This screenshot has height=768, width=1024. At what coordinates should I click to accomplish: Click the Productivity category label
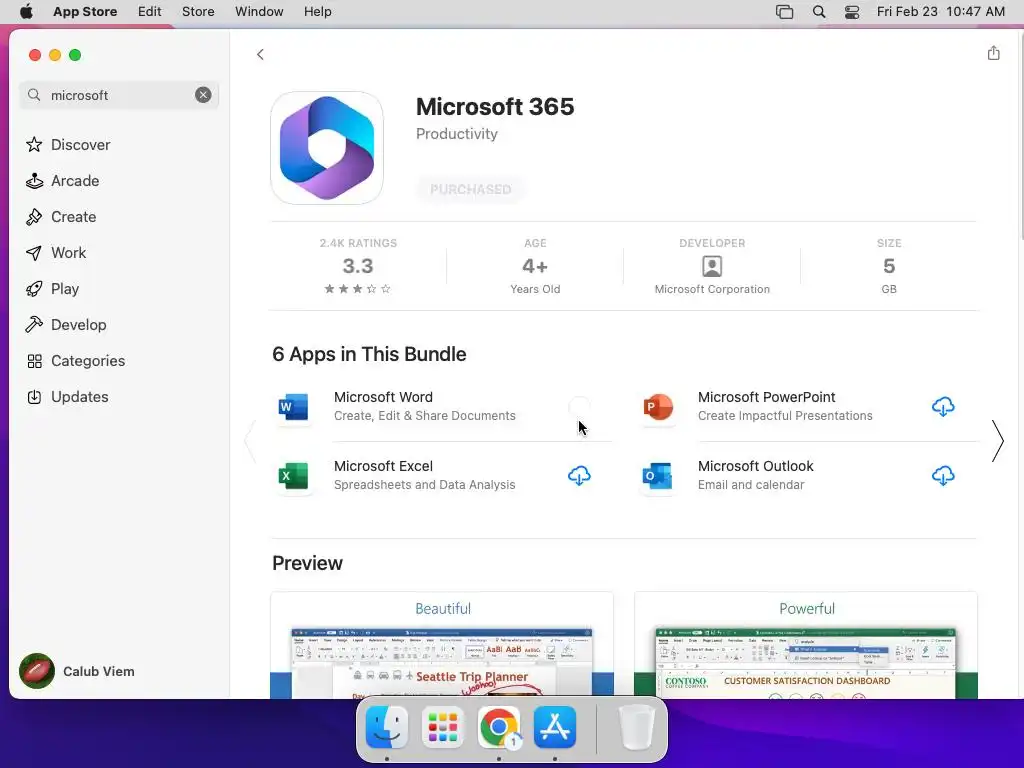coord(456,133)
